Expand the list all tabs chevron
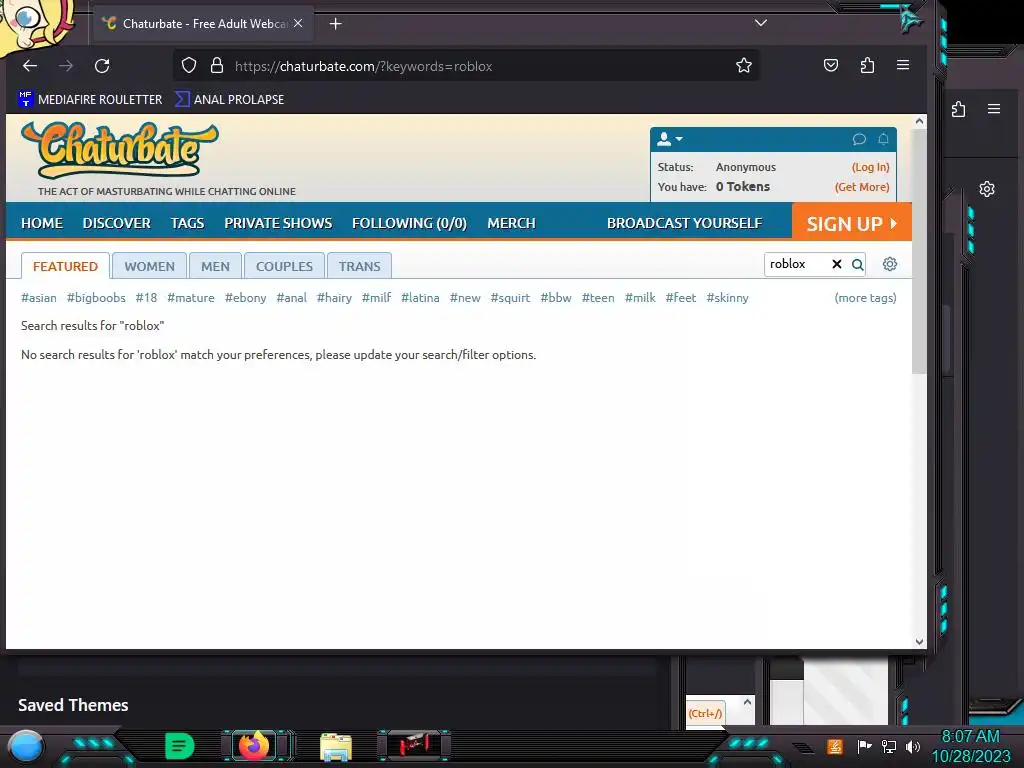 coord(760,23)
